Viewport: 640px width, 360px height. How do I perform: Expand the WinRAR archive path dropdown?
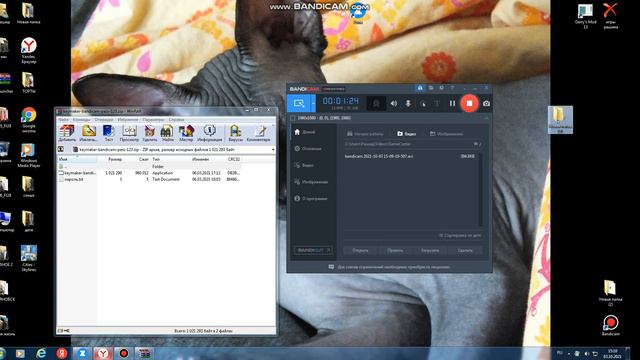pyautogui.click(x=273, y=150)
